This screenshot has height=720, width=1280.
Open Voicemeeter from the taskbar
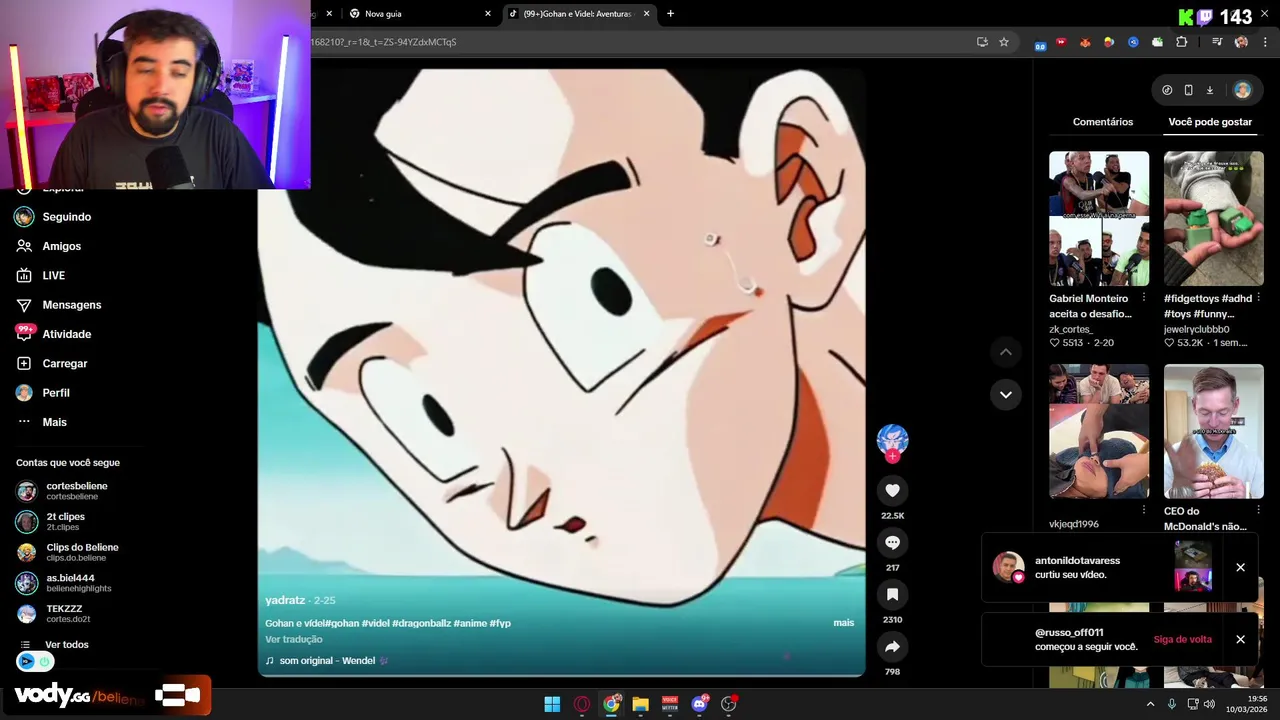point(670,704)
